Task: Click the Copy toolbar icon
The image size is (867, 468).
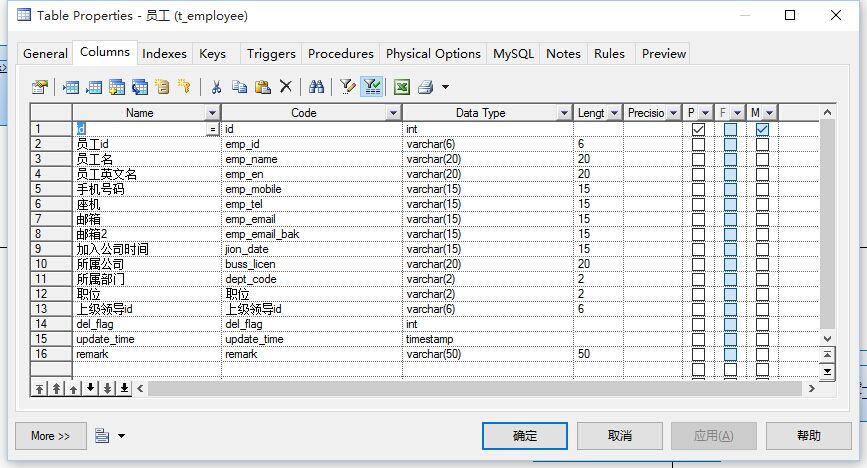Action: [239, 87]
